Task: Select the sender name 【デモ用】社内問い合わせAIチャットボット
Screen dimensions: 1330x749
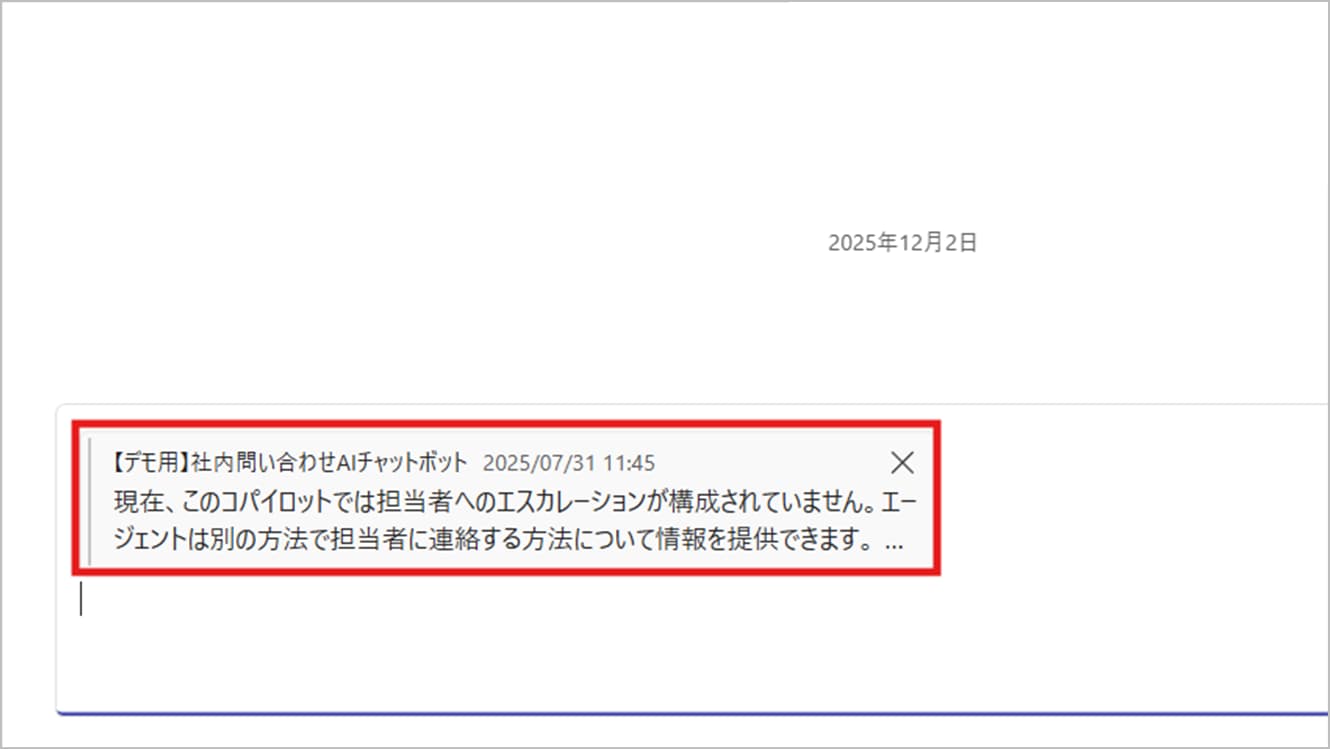Action: (x=289, y=462)
